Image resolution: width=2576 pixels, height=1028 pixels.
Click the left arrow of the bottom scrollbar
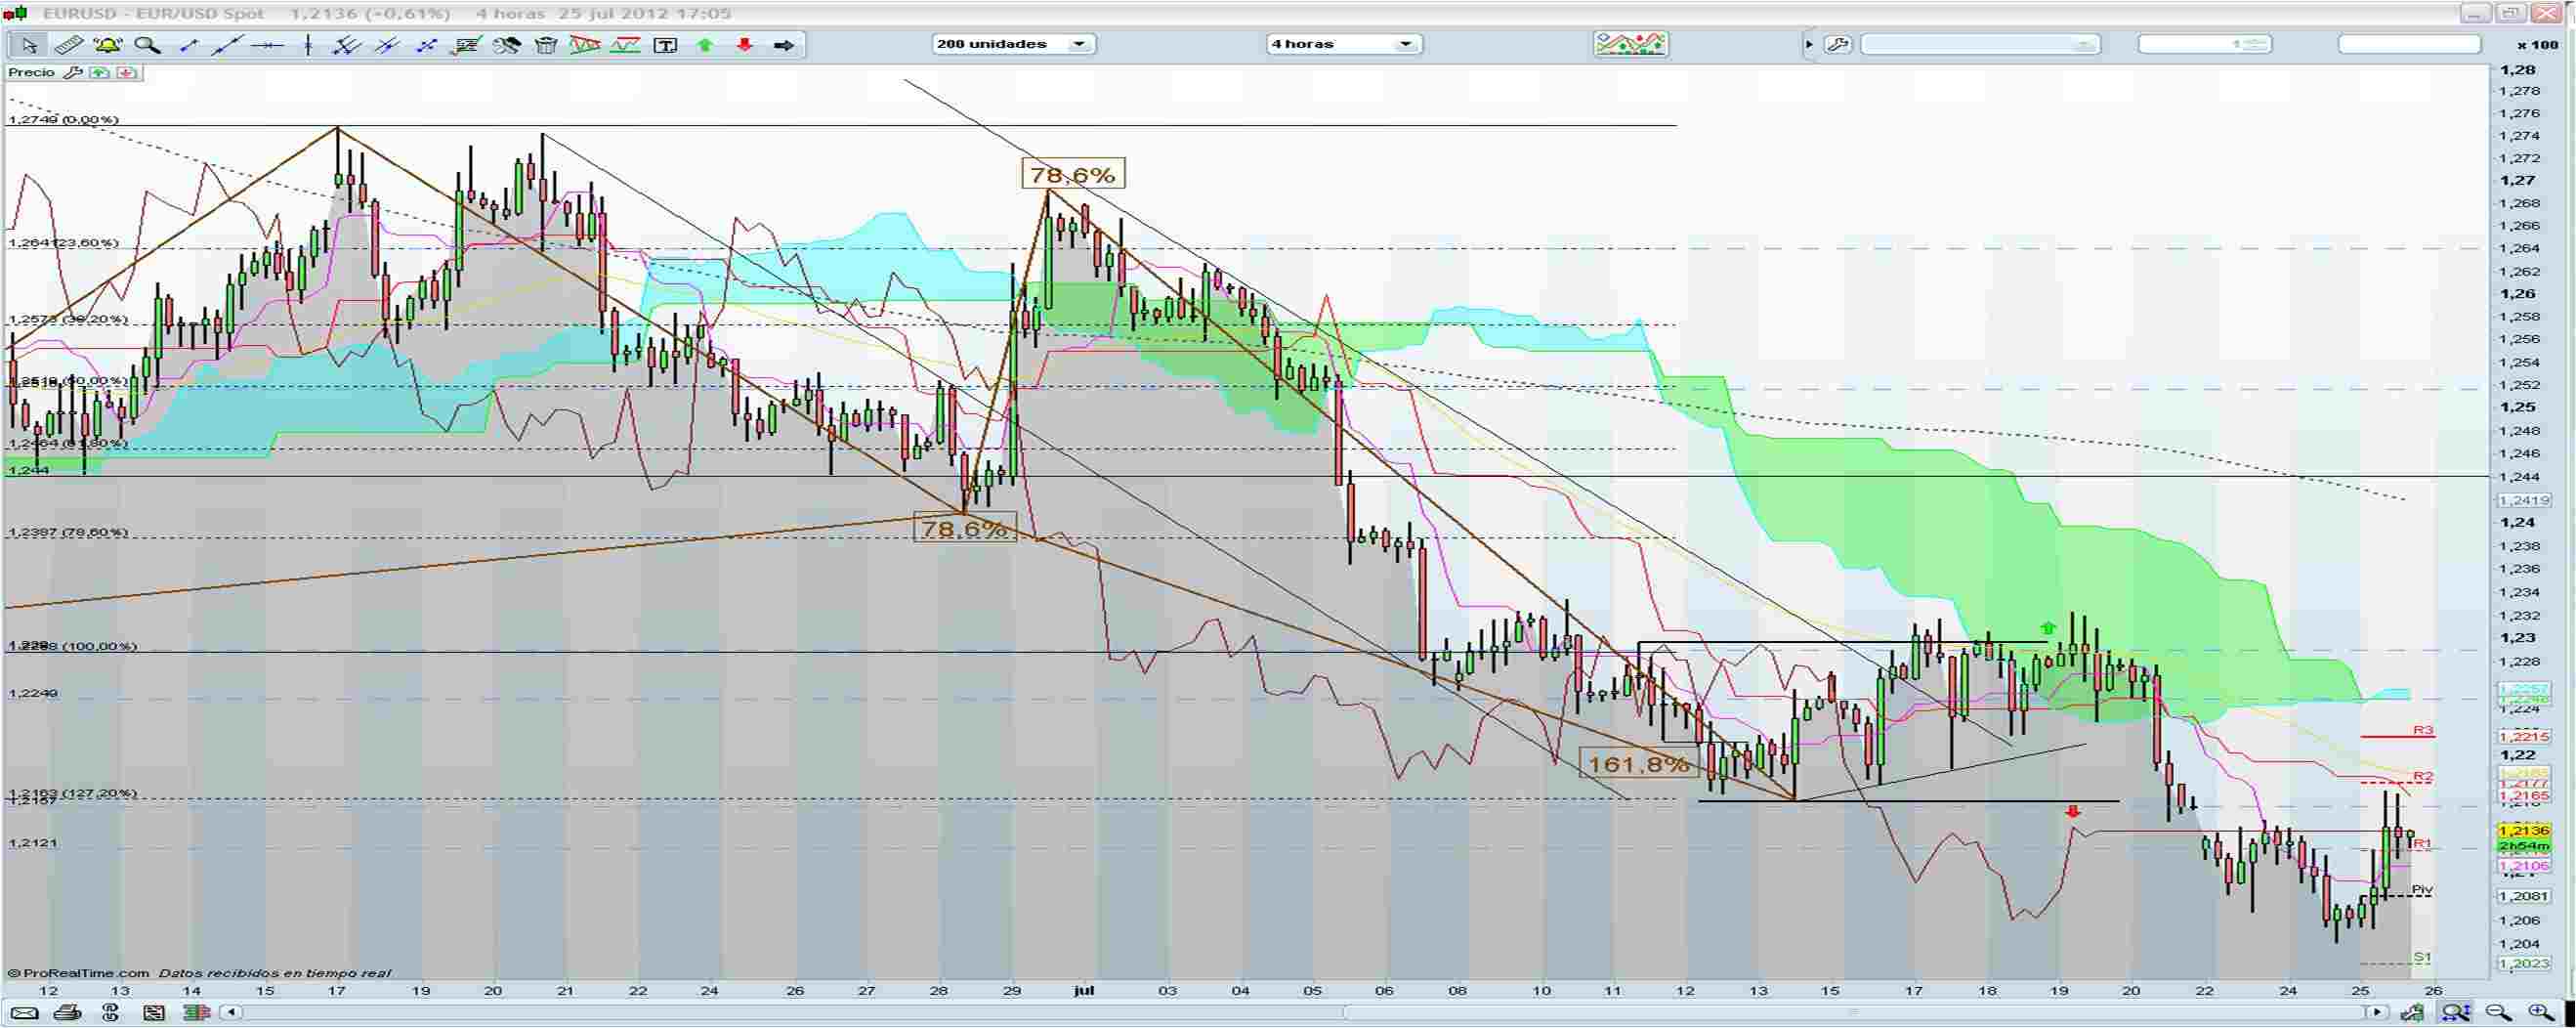pos(230,1012)
